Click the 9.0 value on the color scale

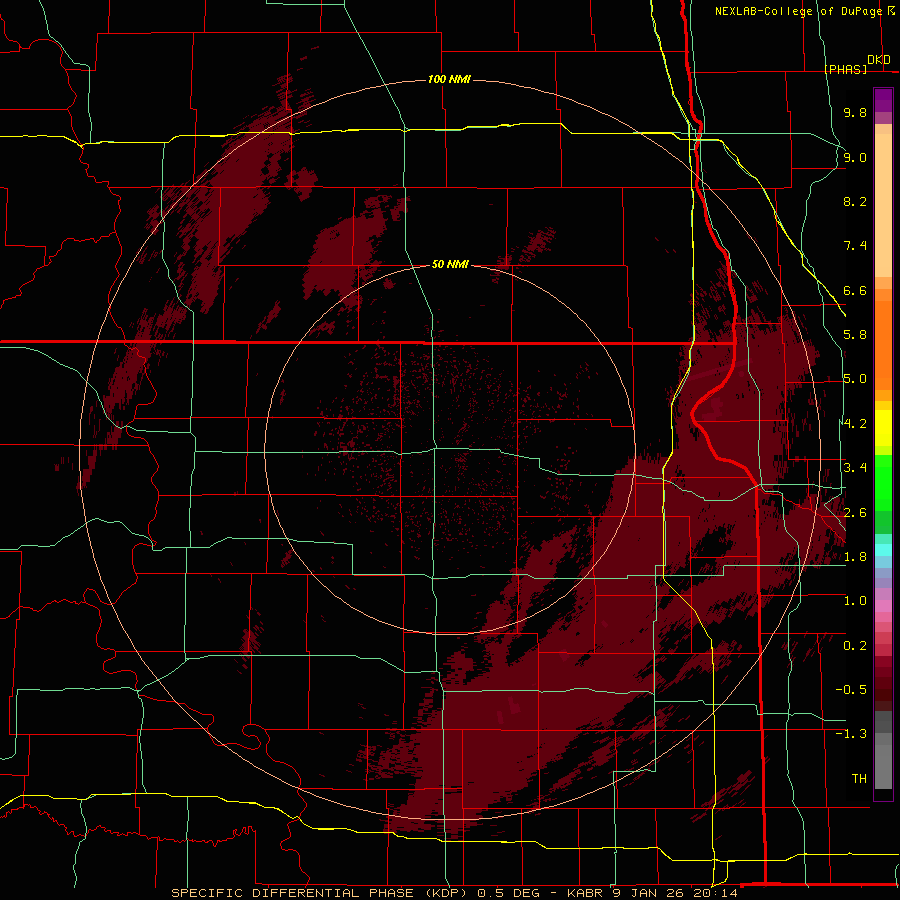[x=855, y=157]
